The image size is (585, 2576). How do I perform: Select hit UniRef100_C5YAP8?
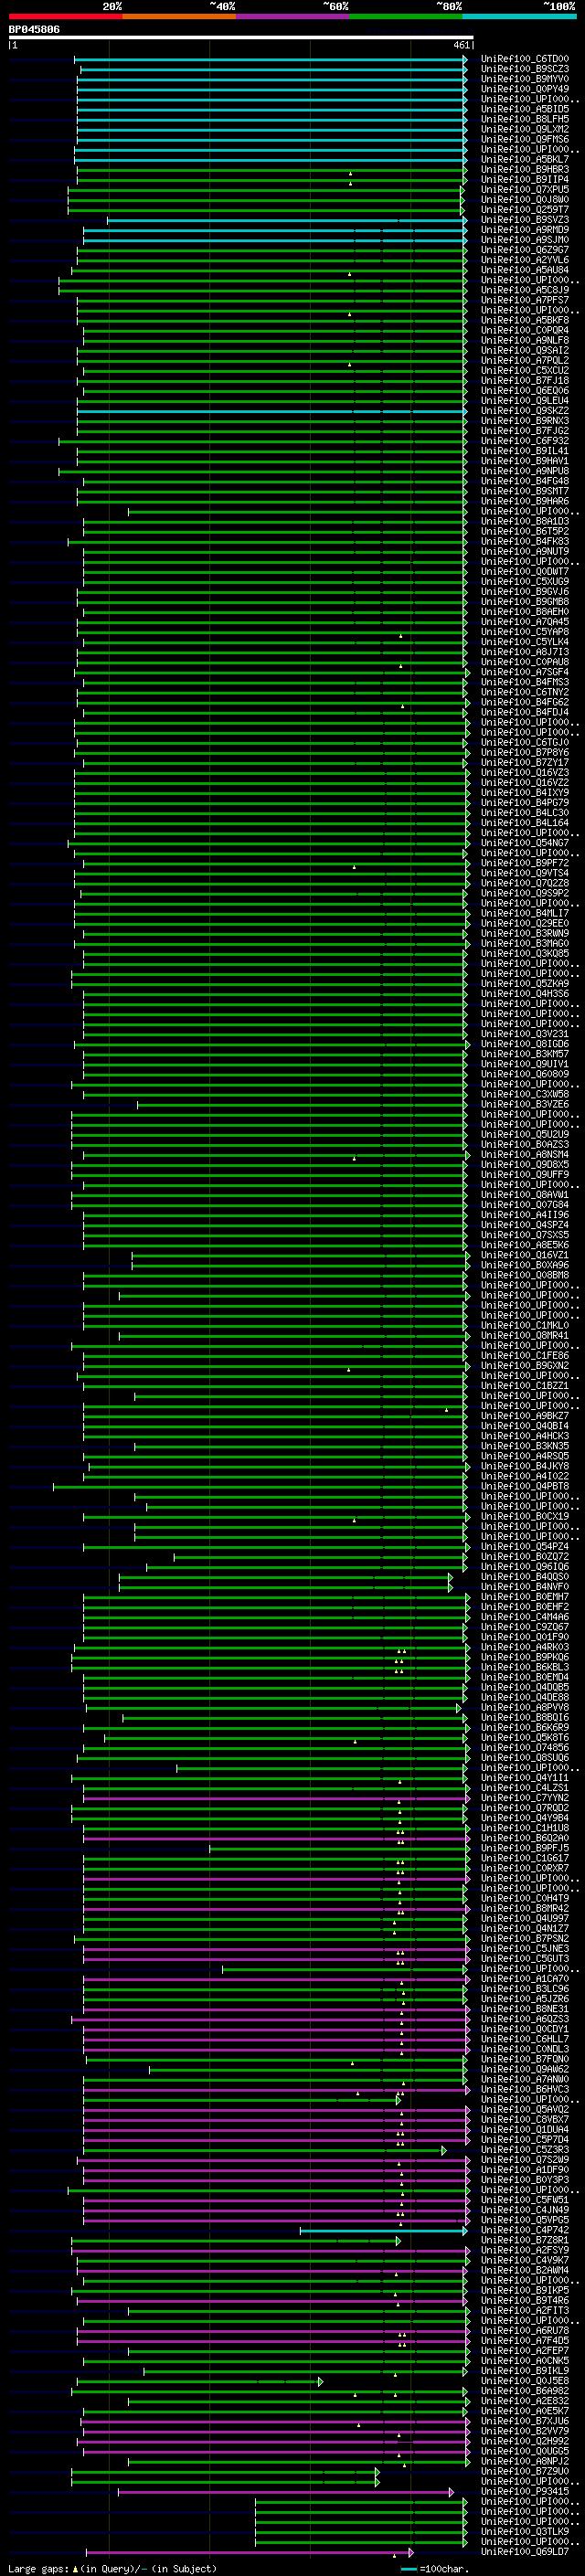click(x=524, y=632)
